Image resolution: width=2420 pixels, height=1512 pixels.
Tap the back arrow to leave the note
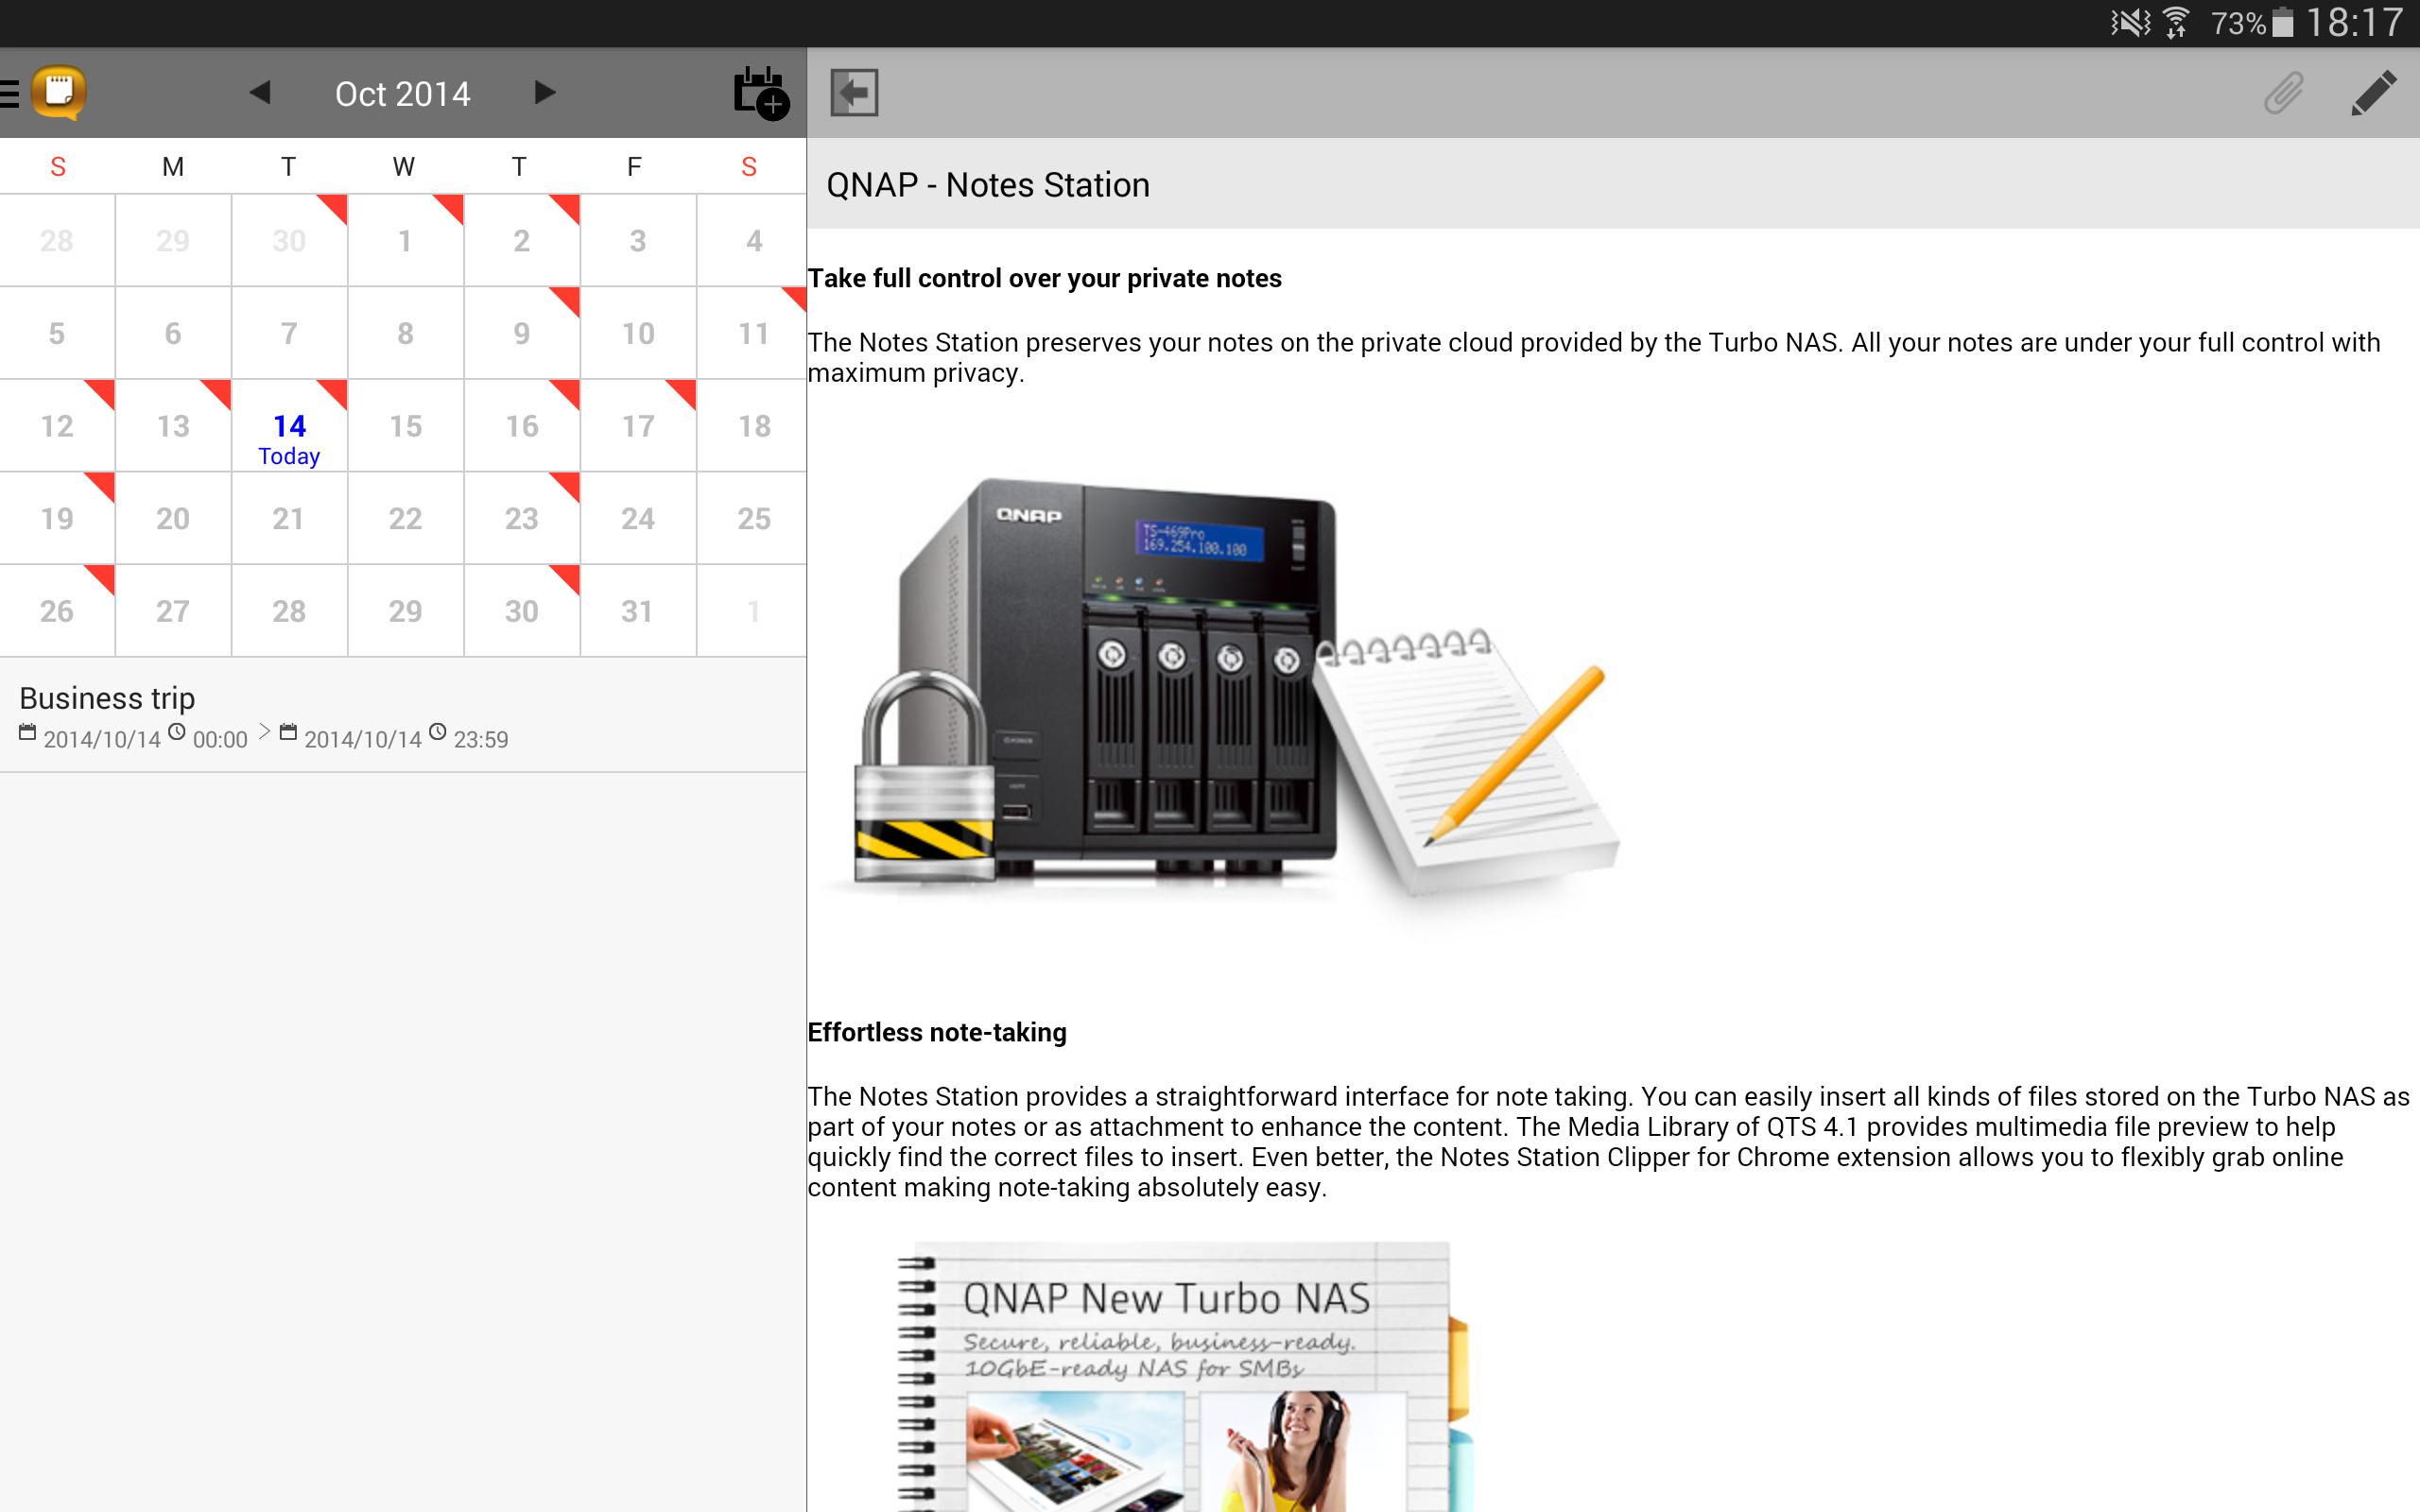(x=852, y=92)
